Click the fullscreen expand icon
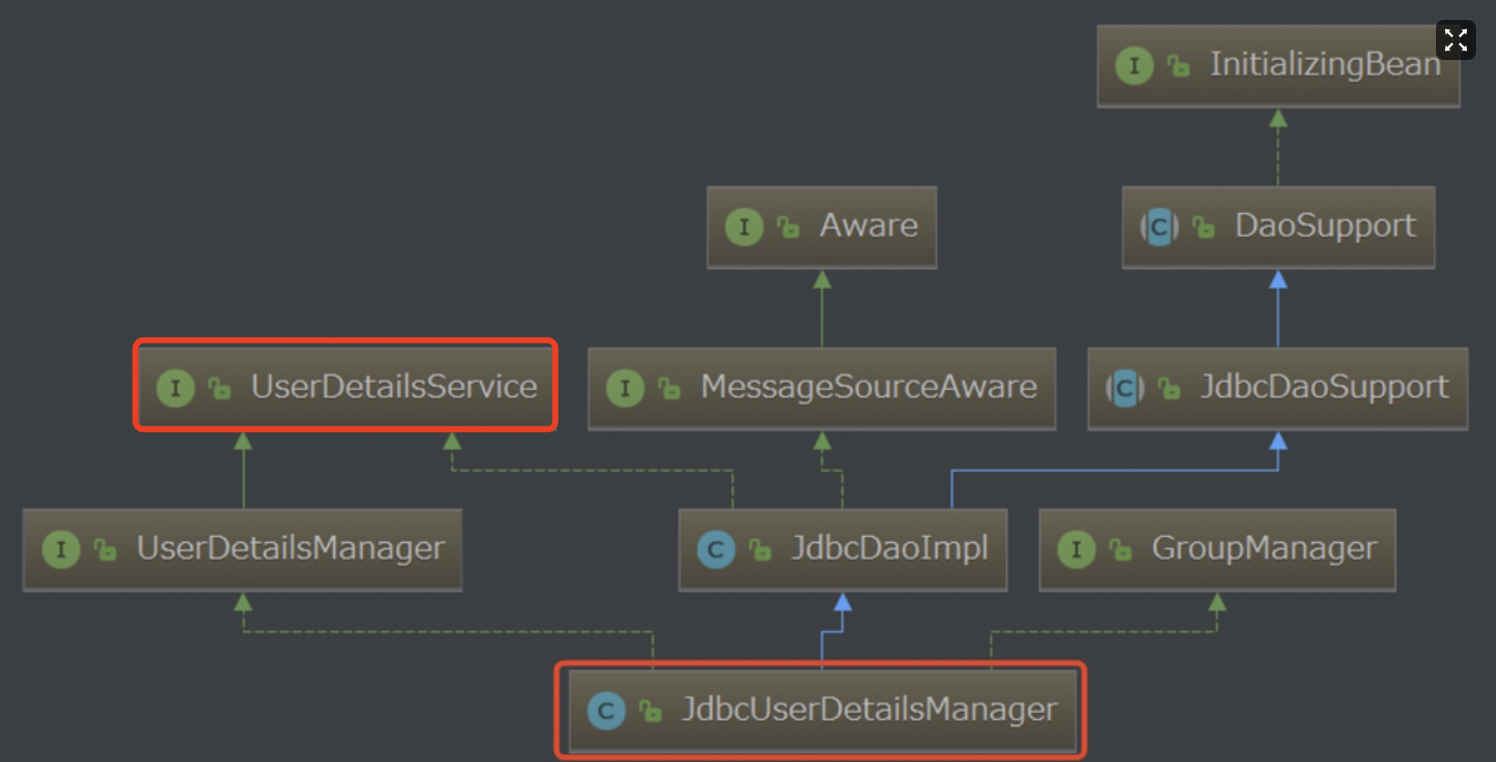Viewport: 1496px width, 762px height. tap(1455, 40)
